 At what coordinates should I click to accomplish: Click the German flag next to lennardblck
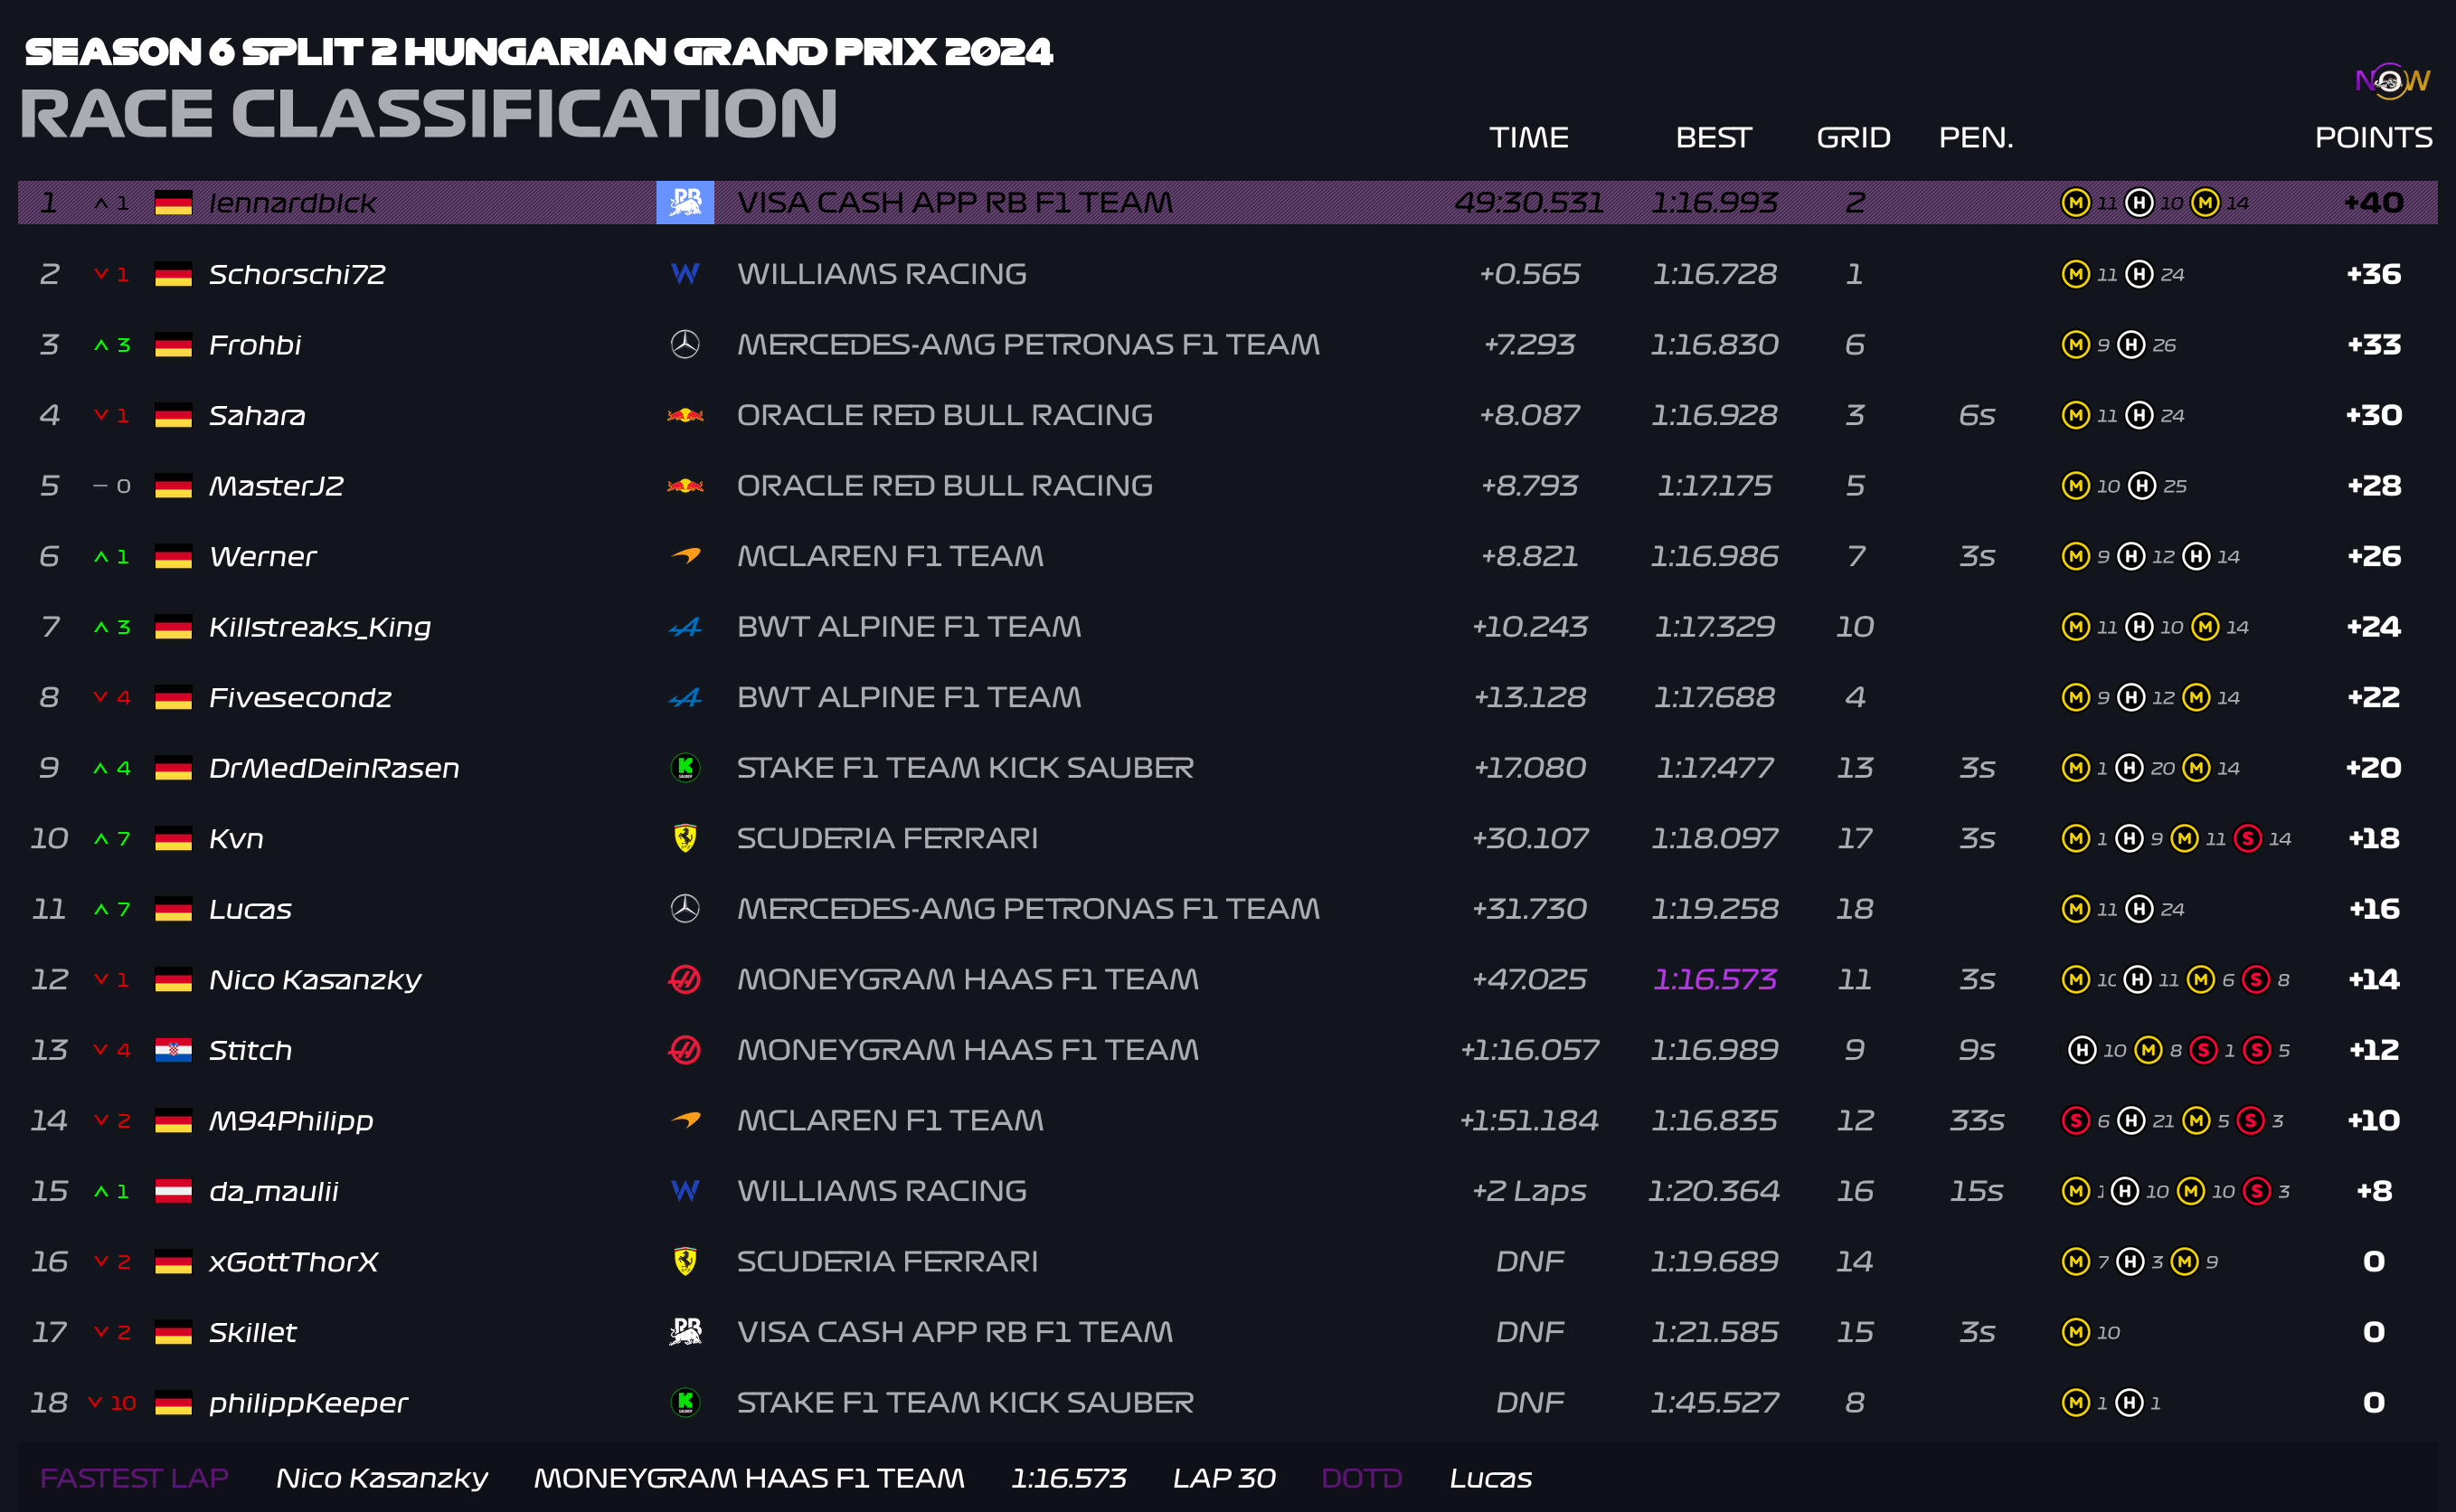(173, 203)
